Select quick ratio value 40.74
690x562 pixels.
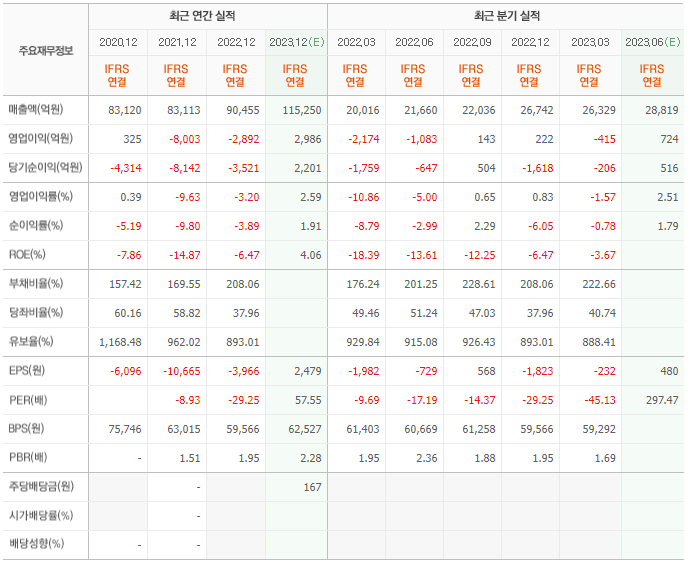(602, 313)
